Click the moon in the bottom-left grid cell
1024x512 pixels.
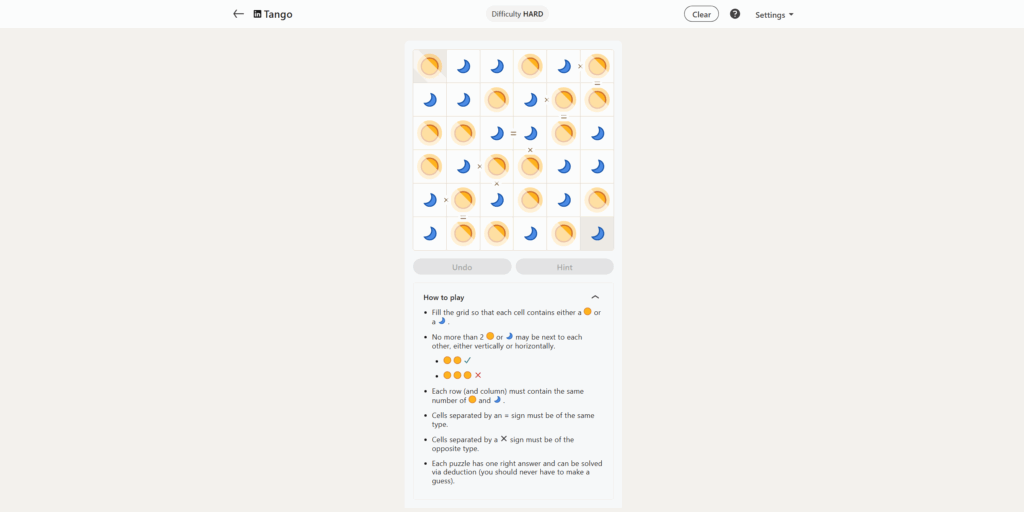coord(430,233)
